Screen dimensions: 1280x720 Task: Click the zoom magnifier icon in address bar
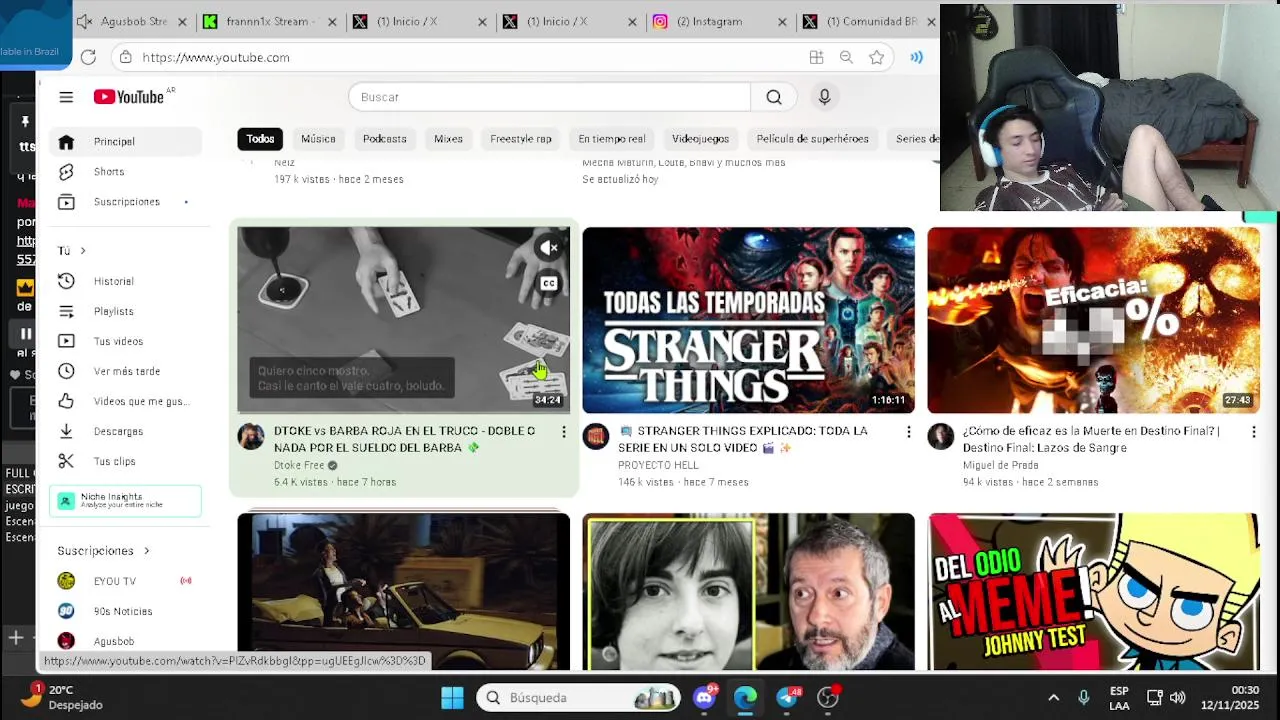click(x=846, y=57)
